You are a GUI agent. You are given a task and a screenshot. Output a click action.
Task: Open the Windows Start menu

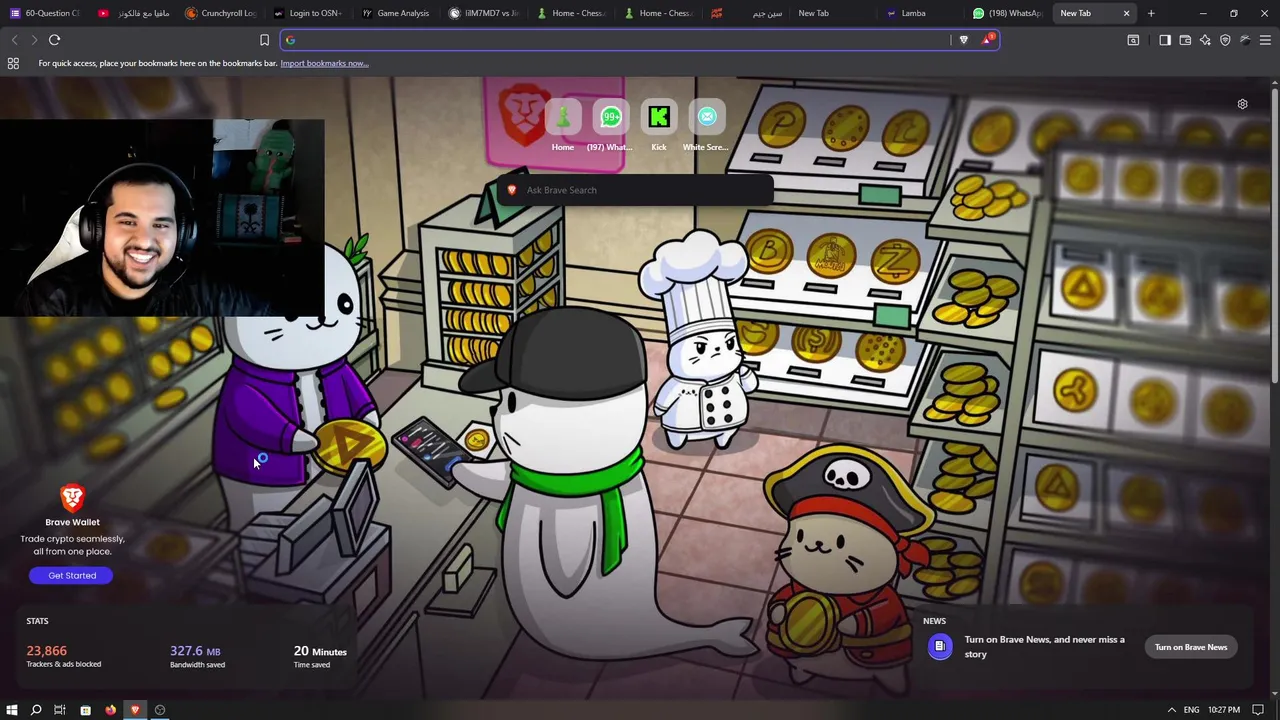tap(12, 710)
